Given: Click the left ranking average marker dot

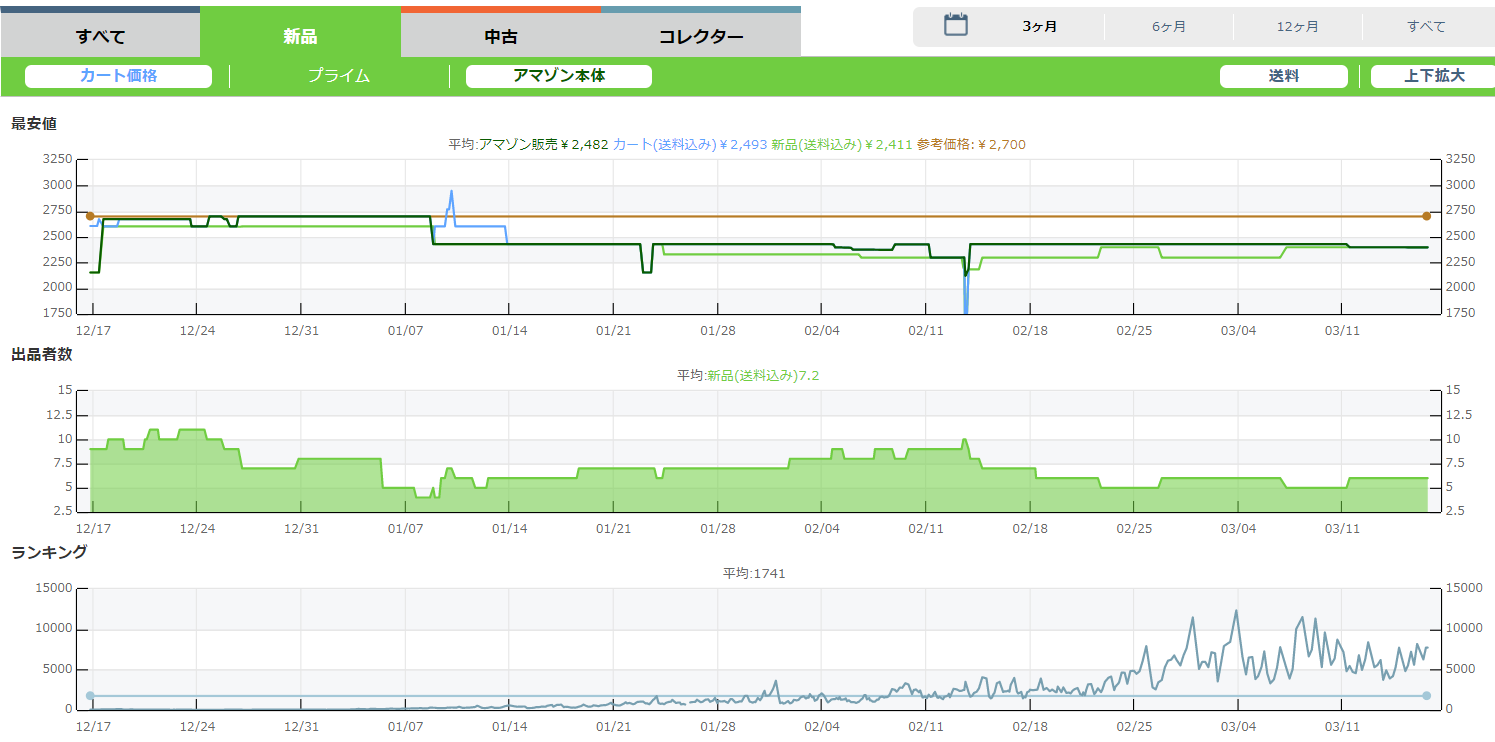Looking at the screenshot, I should (90, 696).
